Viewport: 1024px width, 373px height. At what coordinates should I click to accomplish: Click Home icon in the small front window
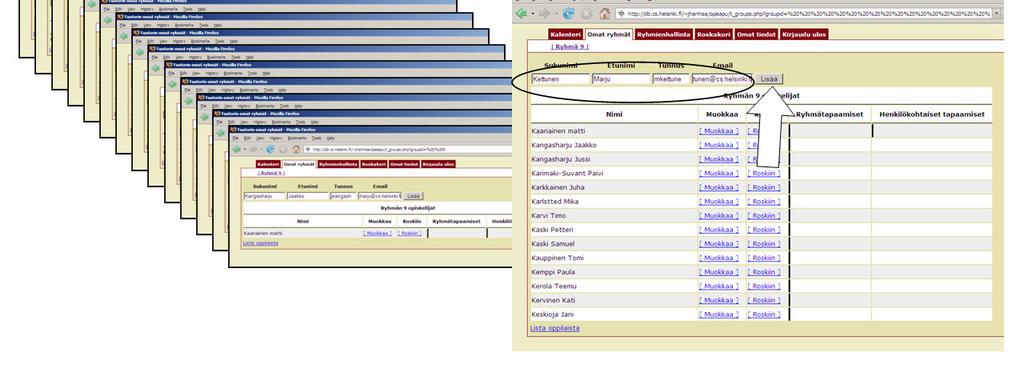click(296, 149)
